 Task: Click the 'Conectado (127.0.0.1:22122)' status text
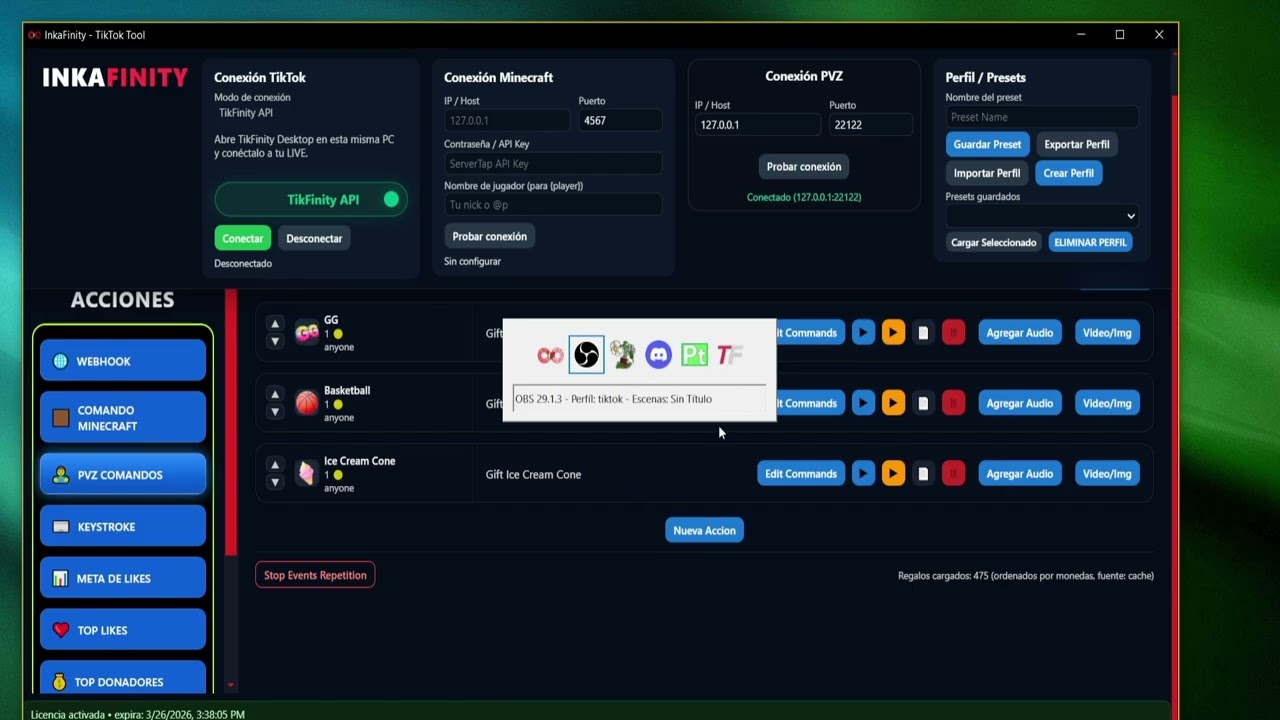click(x=804, y=197)
